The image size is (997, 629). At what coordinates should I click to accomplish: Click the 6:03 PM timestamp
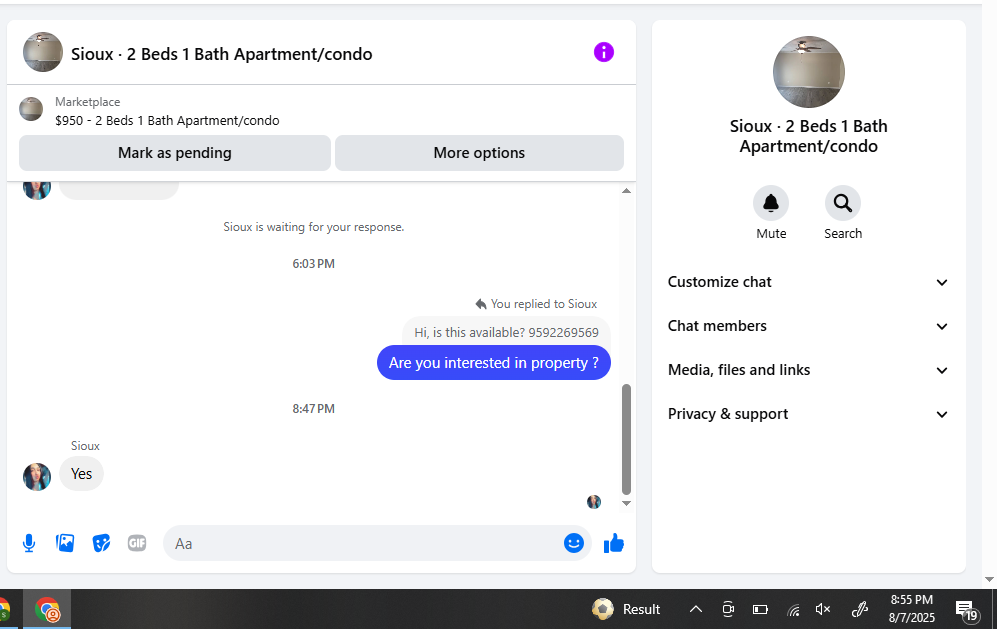point(313,263)
